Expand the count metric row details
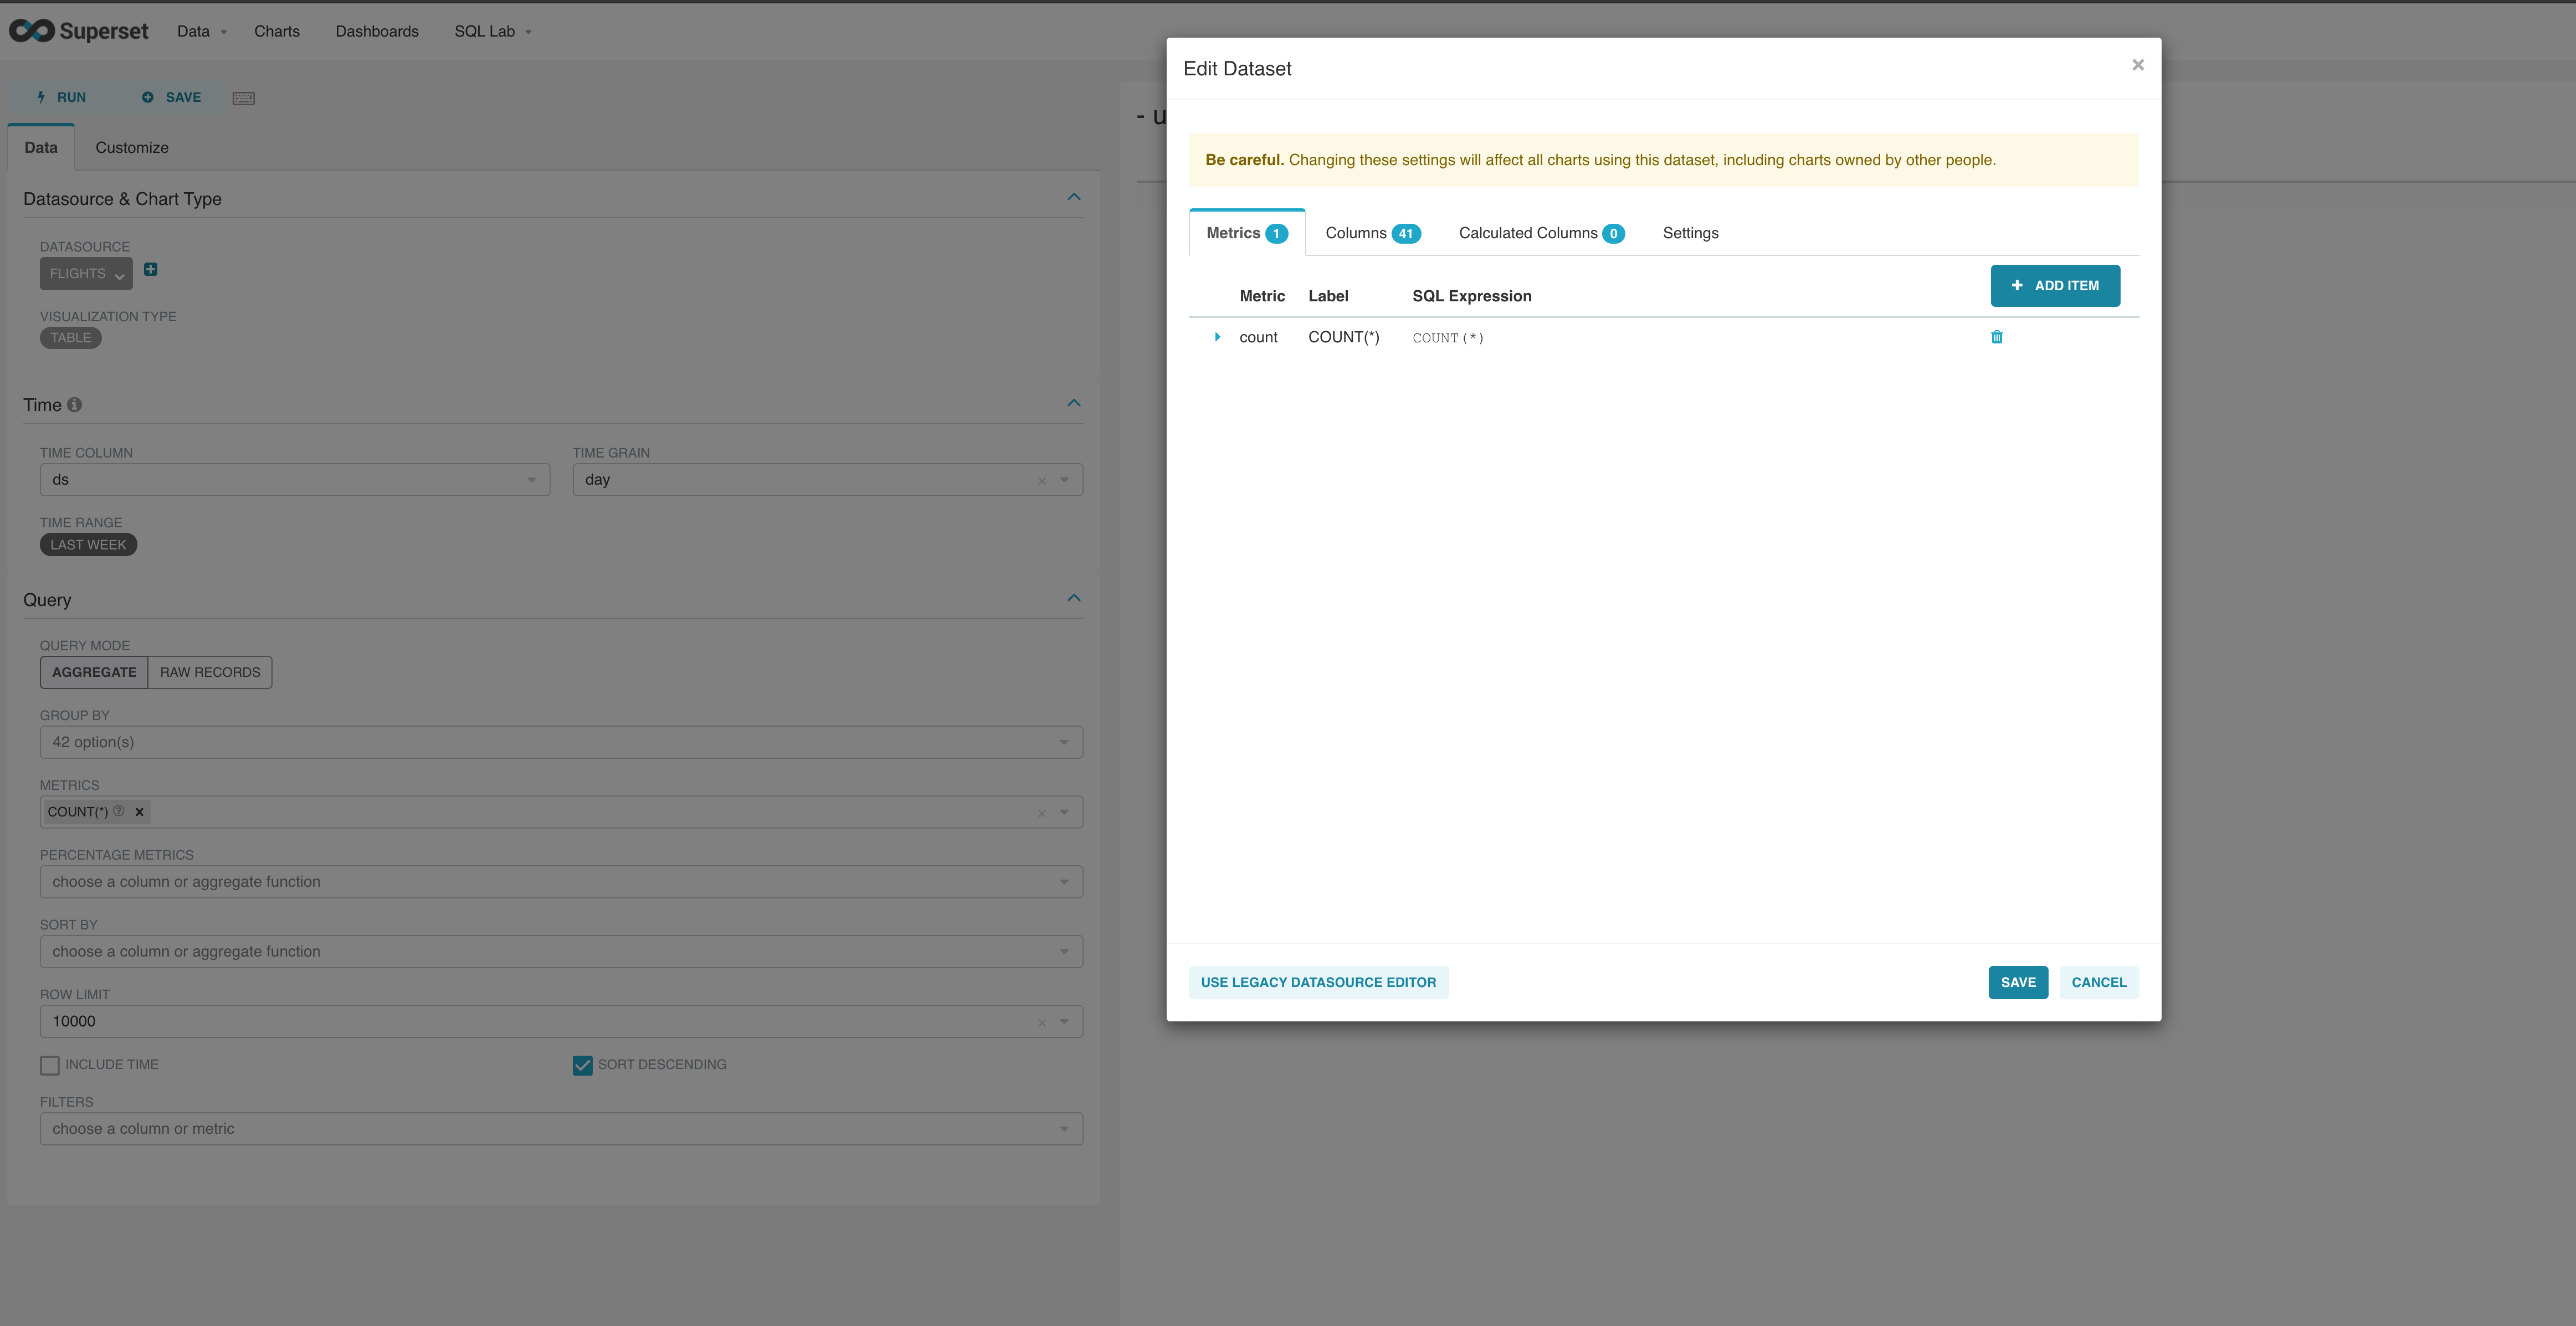 point(1218,337)
